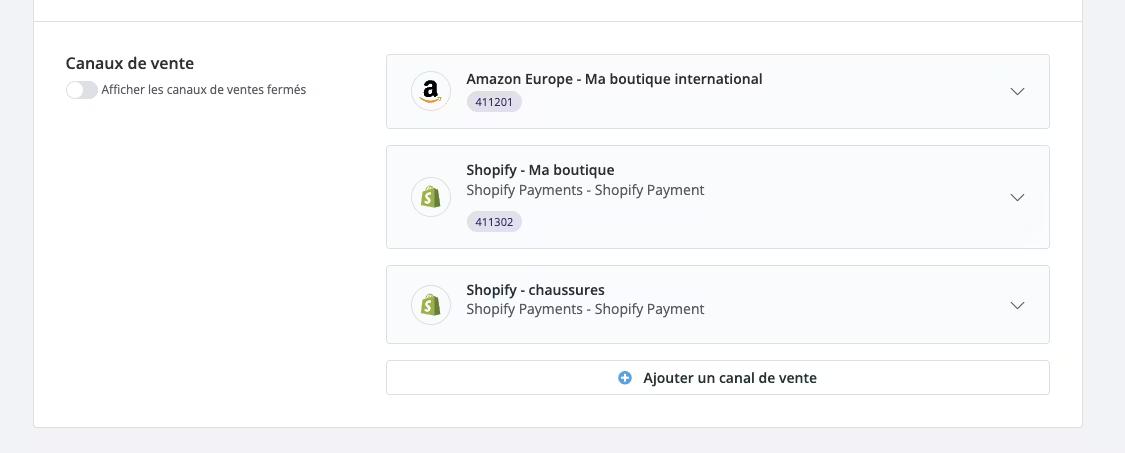Click the 411201 code badge
Image resolution: width=1125 pixels, height=453 pixels.
[494, 102]
